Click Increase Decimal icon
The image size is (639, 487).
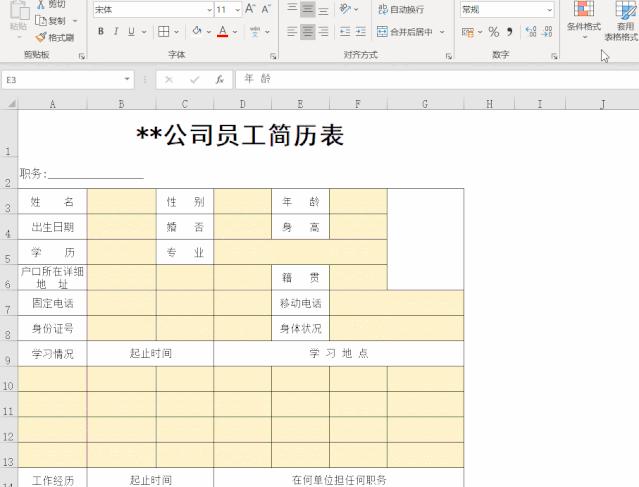531,31
